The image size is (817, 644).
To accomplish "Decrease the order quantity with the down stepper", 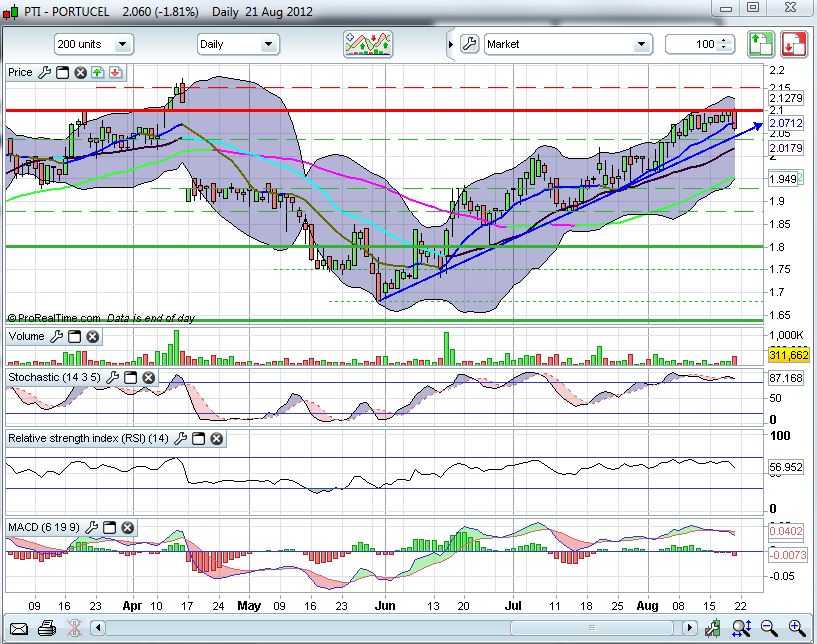I will (723, 48).
